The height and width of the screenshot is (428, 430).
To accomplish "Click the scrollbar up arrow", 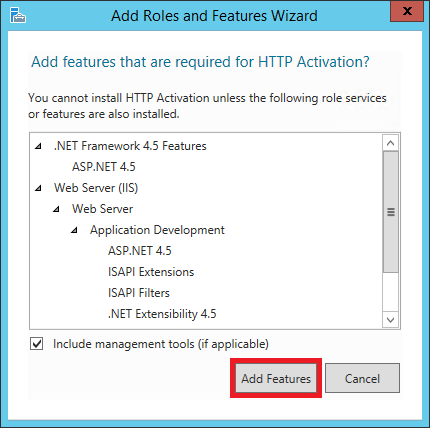I will [x=391, y=143].
